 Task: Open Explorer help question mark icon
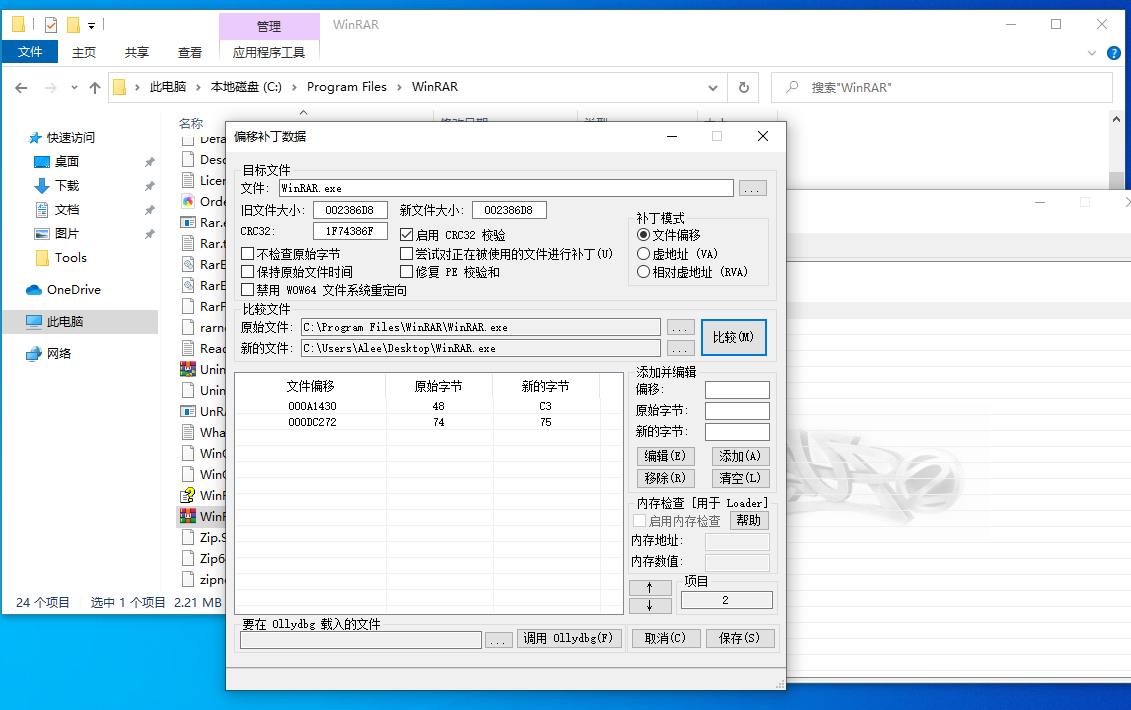pyautogui.click(x=1114, y=53)
